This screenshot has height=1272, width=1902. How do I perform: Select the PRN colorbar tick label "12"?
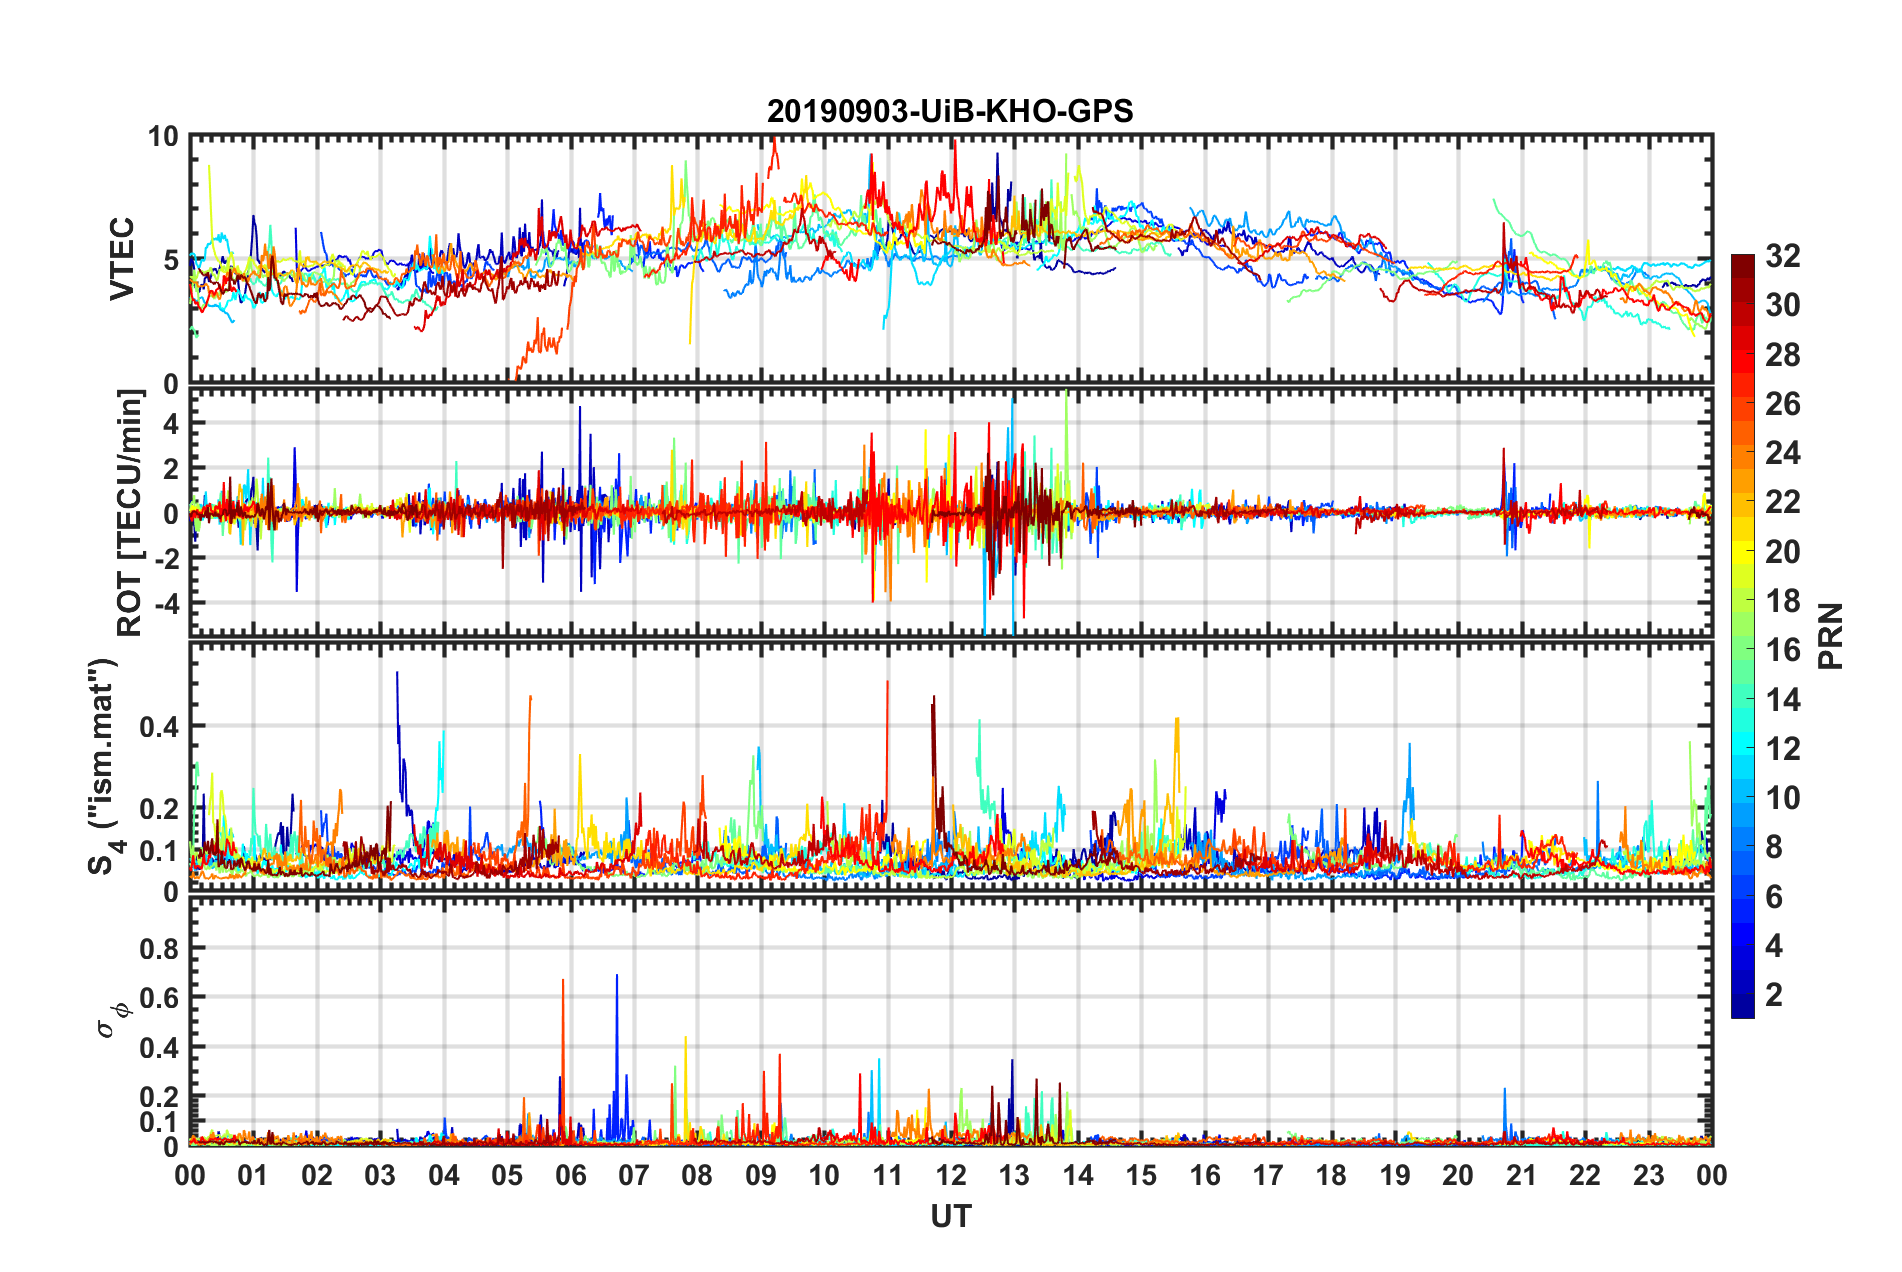[1783, 749]
